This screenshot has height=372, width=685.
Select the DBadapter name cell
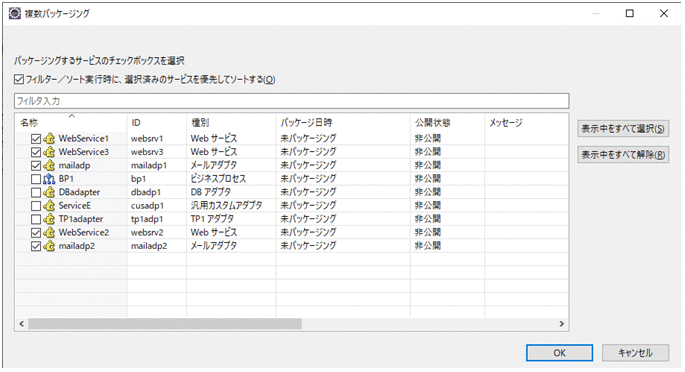[79, 193]
